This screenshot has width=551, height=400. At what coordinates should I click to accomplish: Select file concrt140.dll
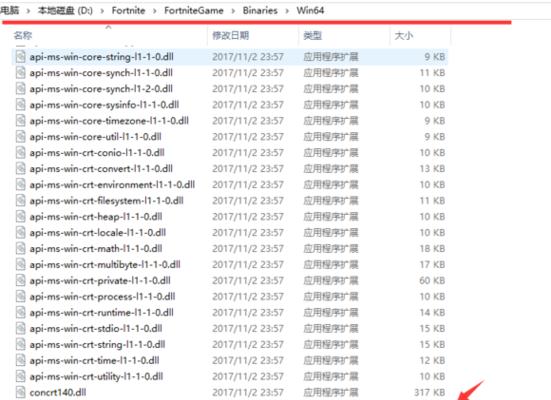(x=58, y=393)
